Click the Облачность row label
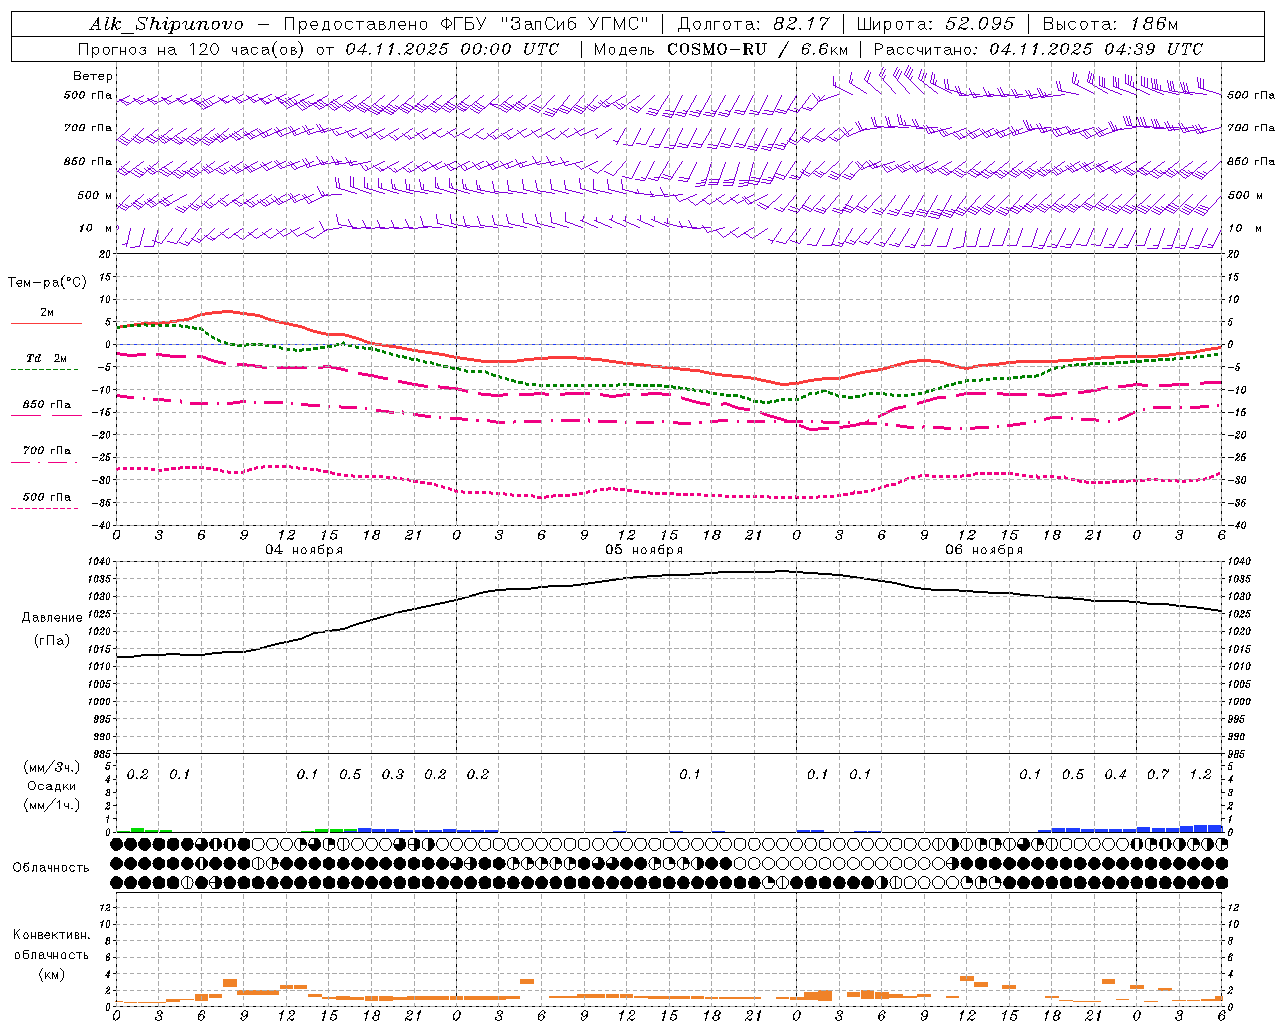Screen dimensions: 1280x1024 51,868
